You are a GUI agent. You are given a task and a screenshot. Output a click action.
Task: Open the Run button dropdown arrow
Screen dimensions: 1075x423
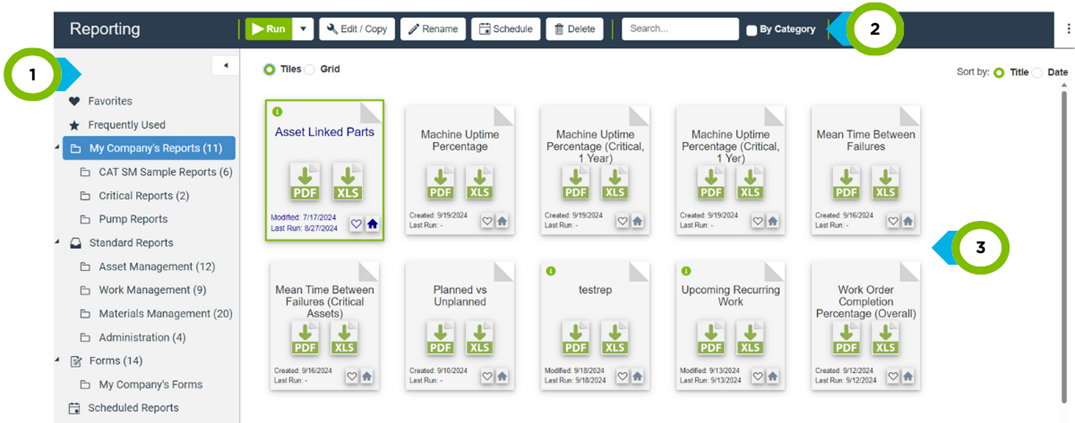(x=303, y=29)
